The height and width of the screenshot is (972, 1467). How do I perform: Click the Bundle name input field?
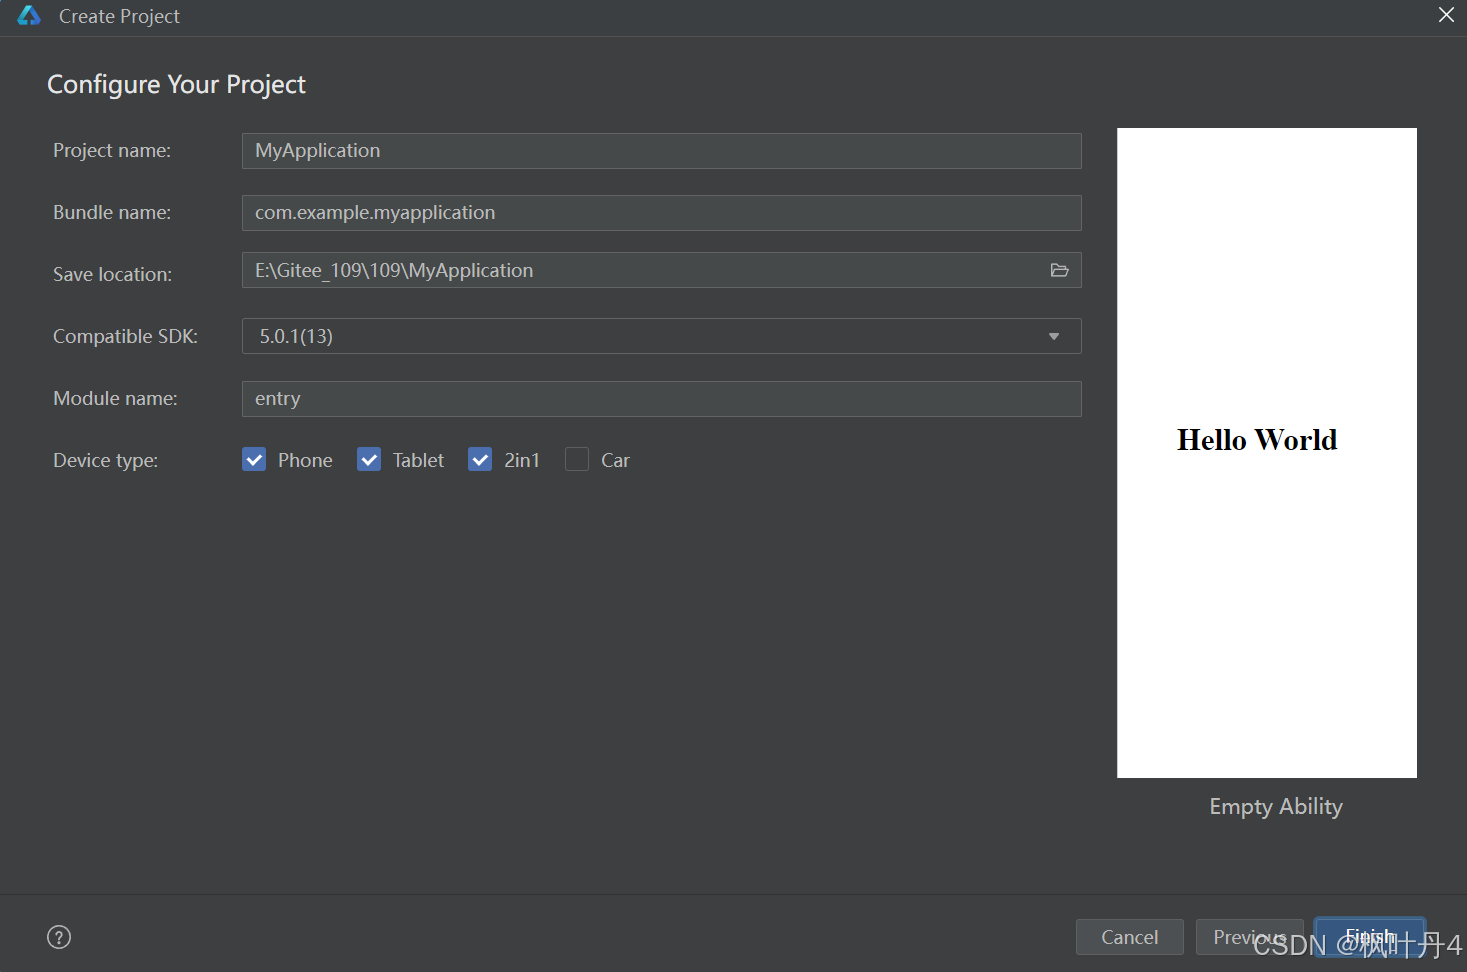[x=661, y=213]
